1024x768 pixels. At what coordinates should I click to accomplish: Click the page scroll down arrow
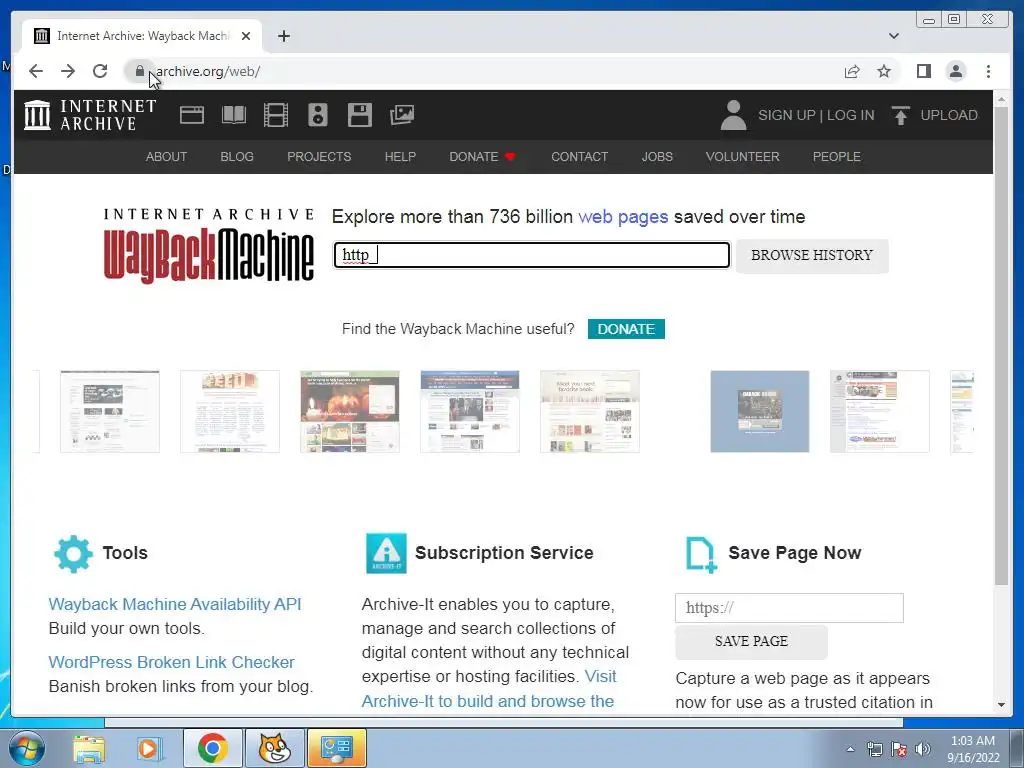pyautogui.click(x=1001, y=705)
